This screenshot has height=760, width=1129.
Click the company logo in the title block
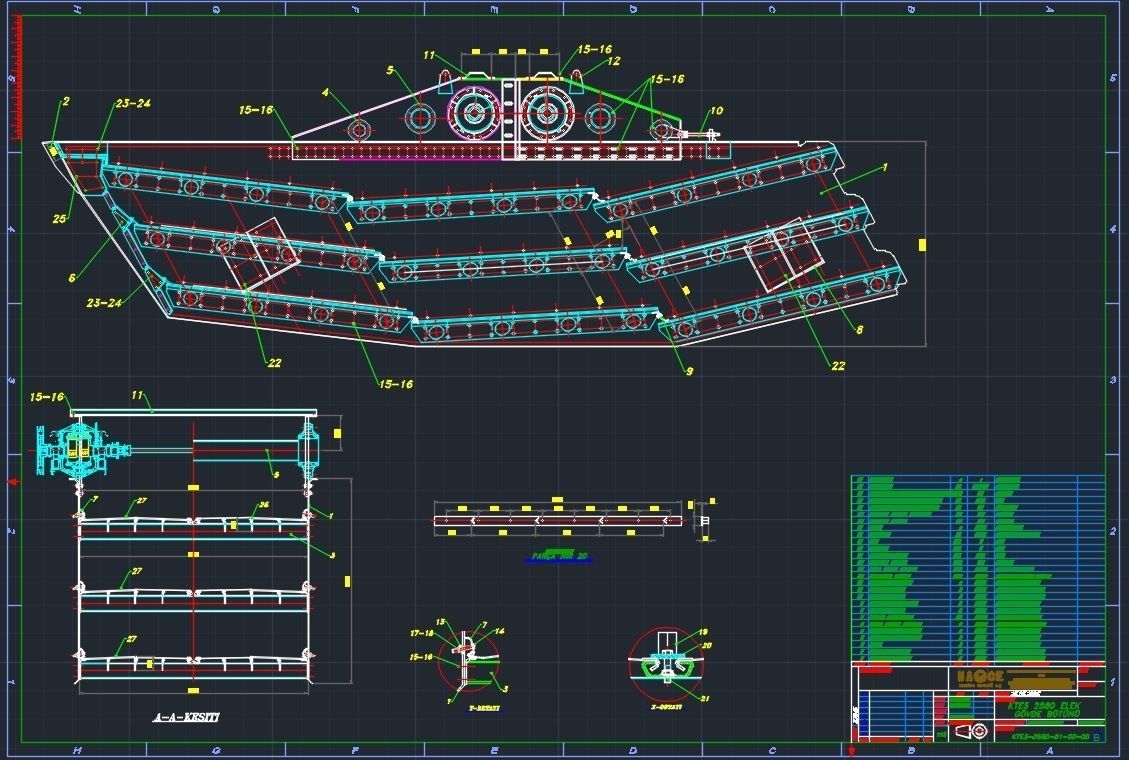point(980,677)
